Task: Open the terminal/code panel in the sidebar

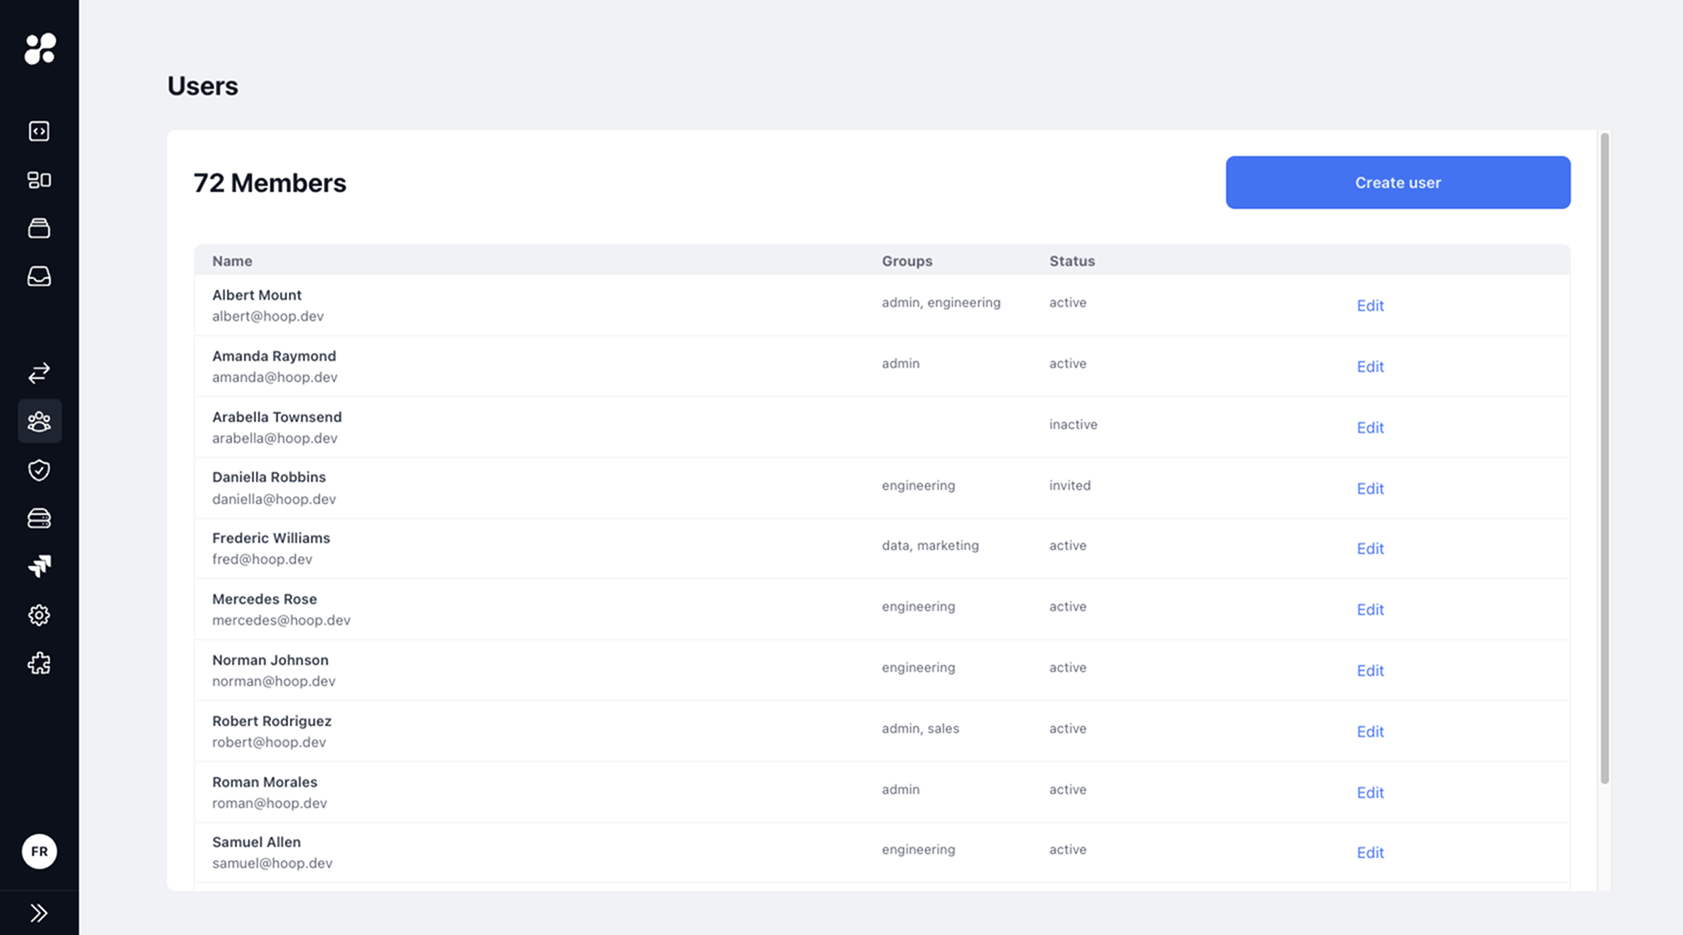Action: pos(38,130)
